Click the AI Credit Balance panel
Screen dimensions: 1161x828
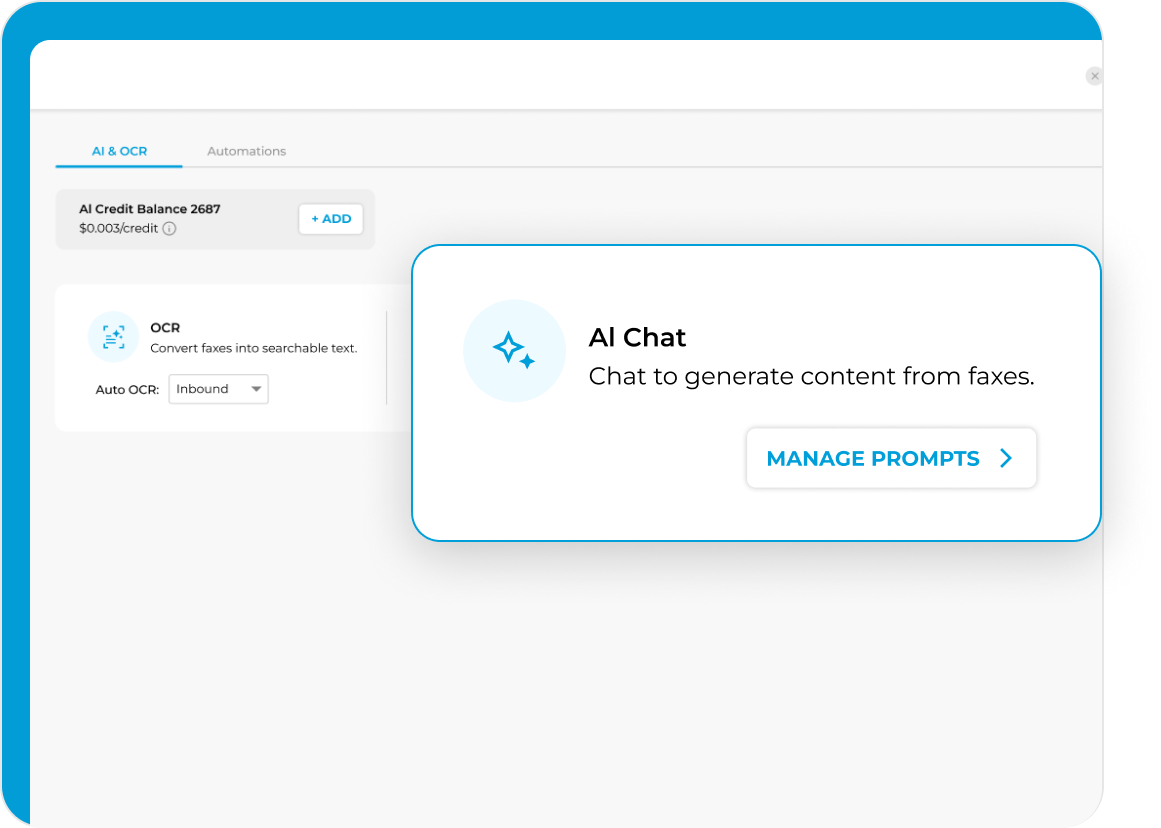(215, 218)
